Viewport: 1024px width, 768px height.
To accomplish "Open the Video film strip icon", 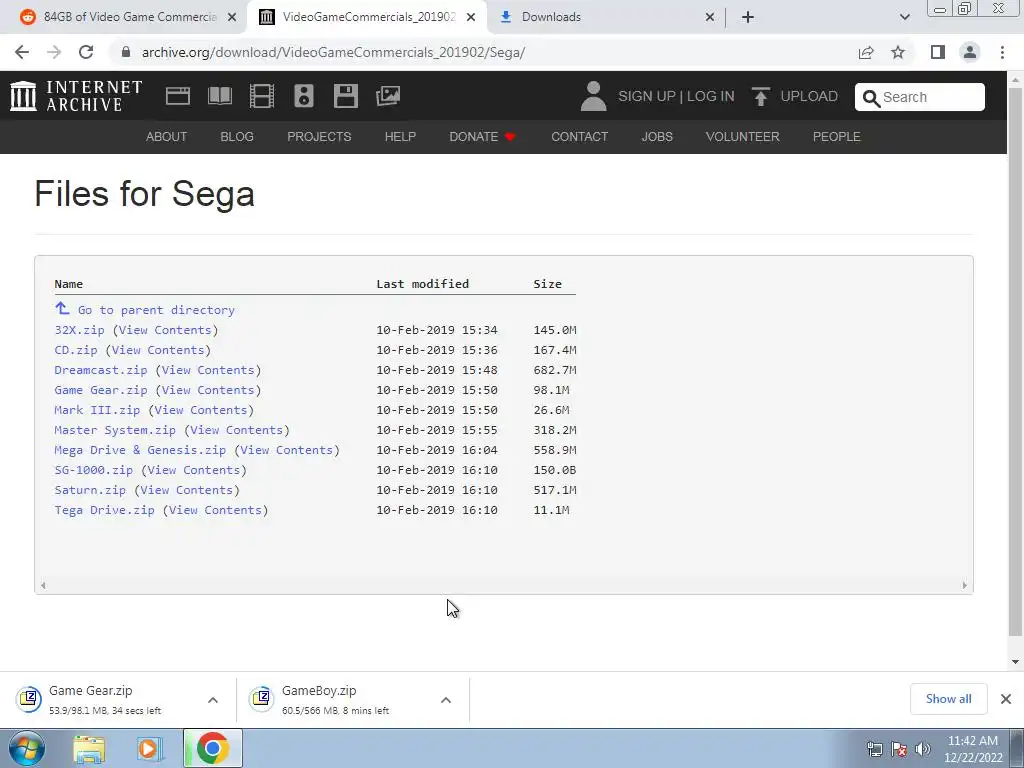I will (262, 96).
